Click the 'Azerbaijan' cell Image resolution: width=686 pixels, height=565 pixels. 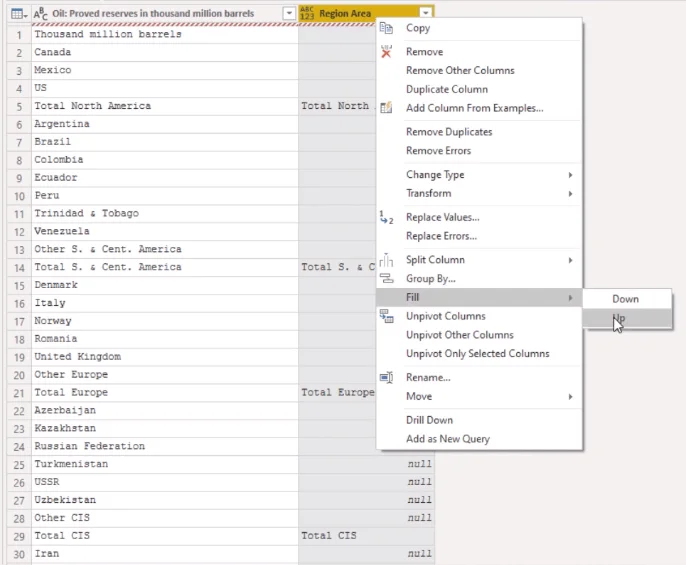coord(164,411)
